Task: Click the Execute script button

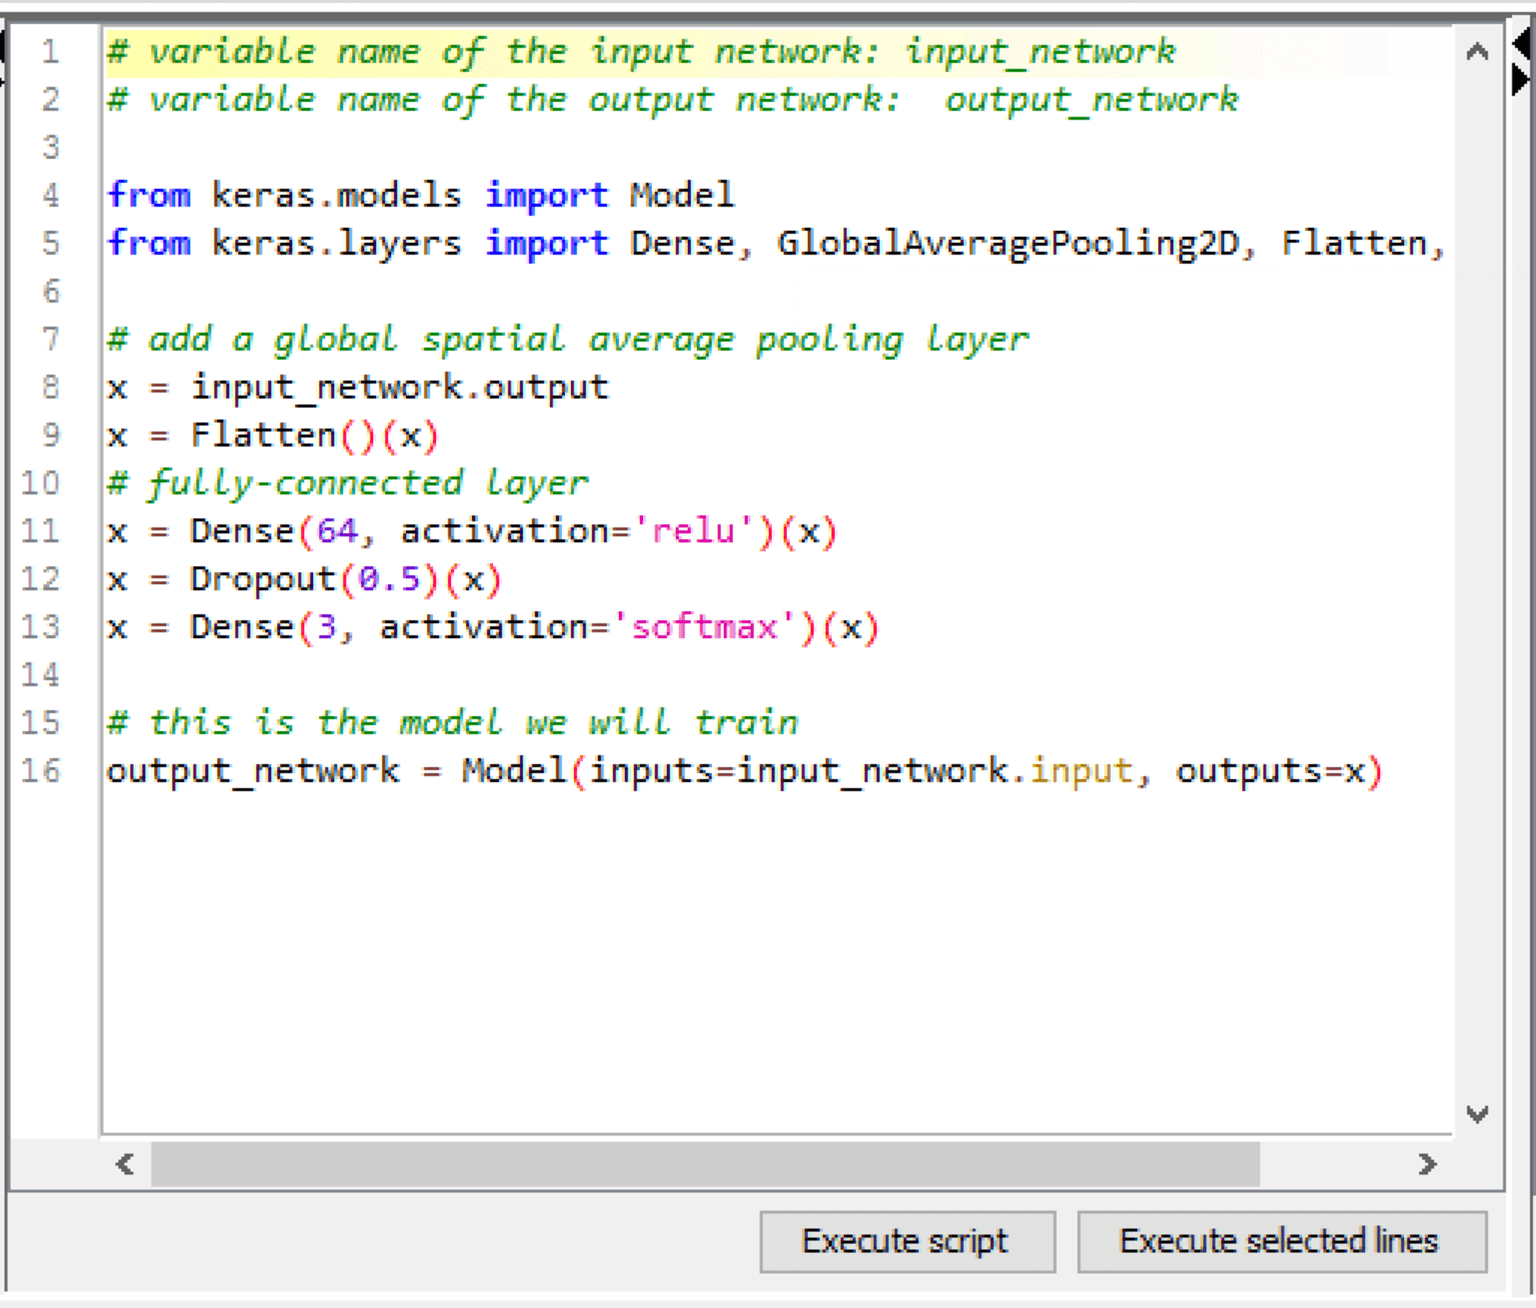Action: click(x=907, y=1241)
